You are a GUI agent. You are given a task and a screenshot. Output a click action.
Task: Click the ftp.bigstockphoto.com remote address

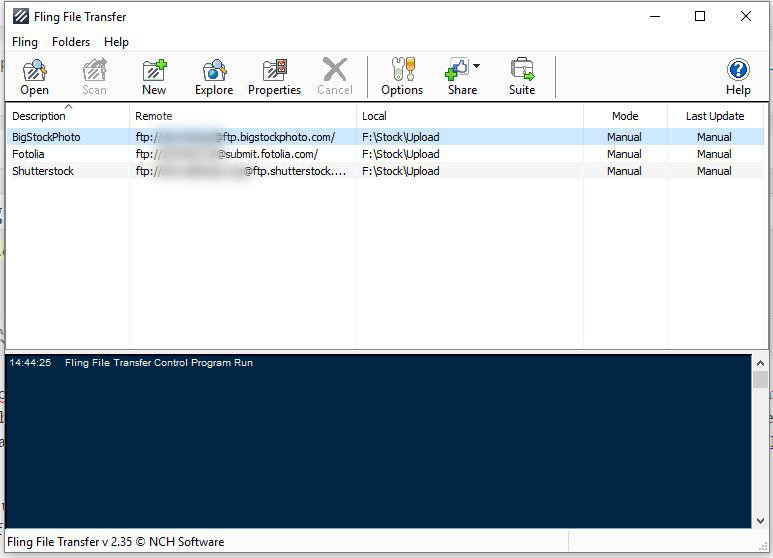pos(235,137)
